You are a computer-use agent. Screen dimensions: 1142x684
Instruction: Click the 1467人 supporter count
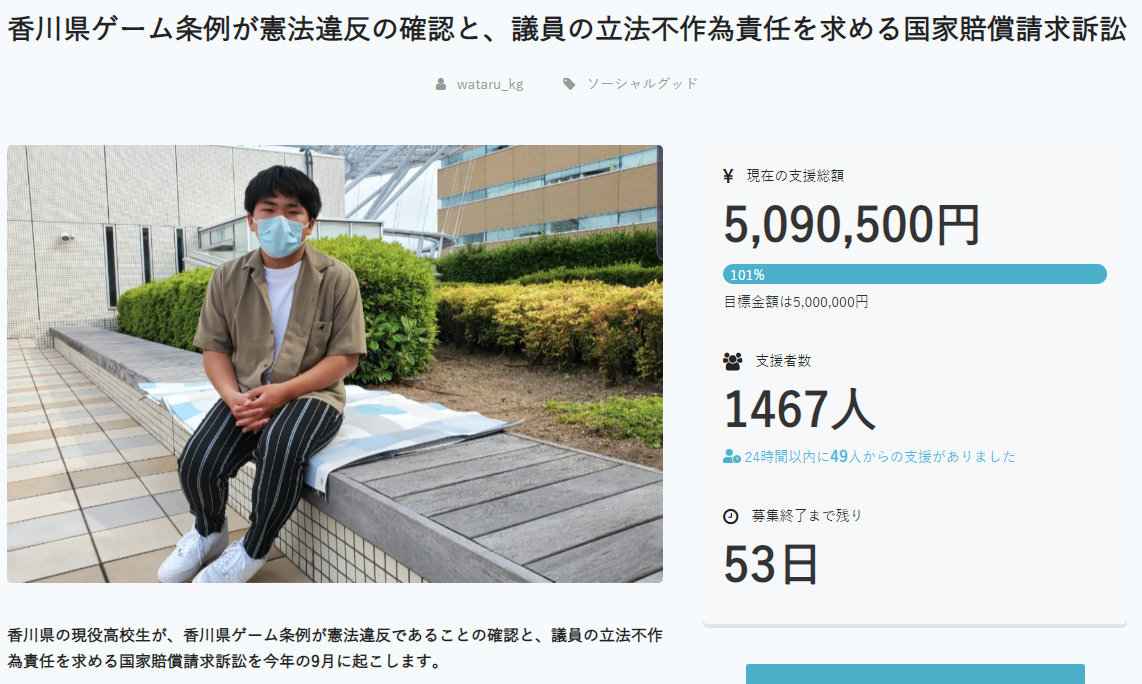pos(799,409)
